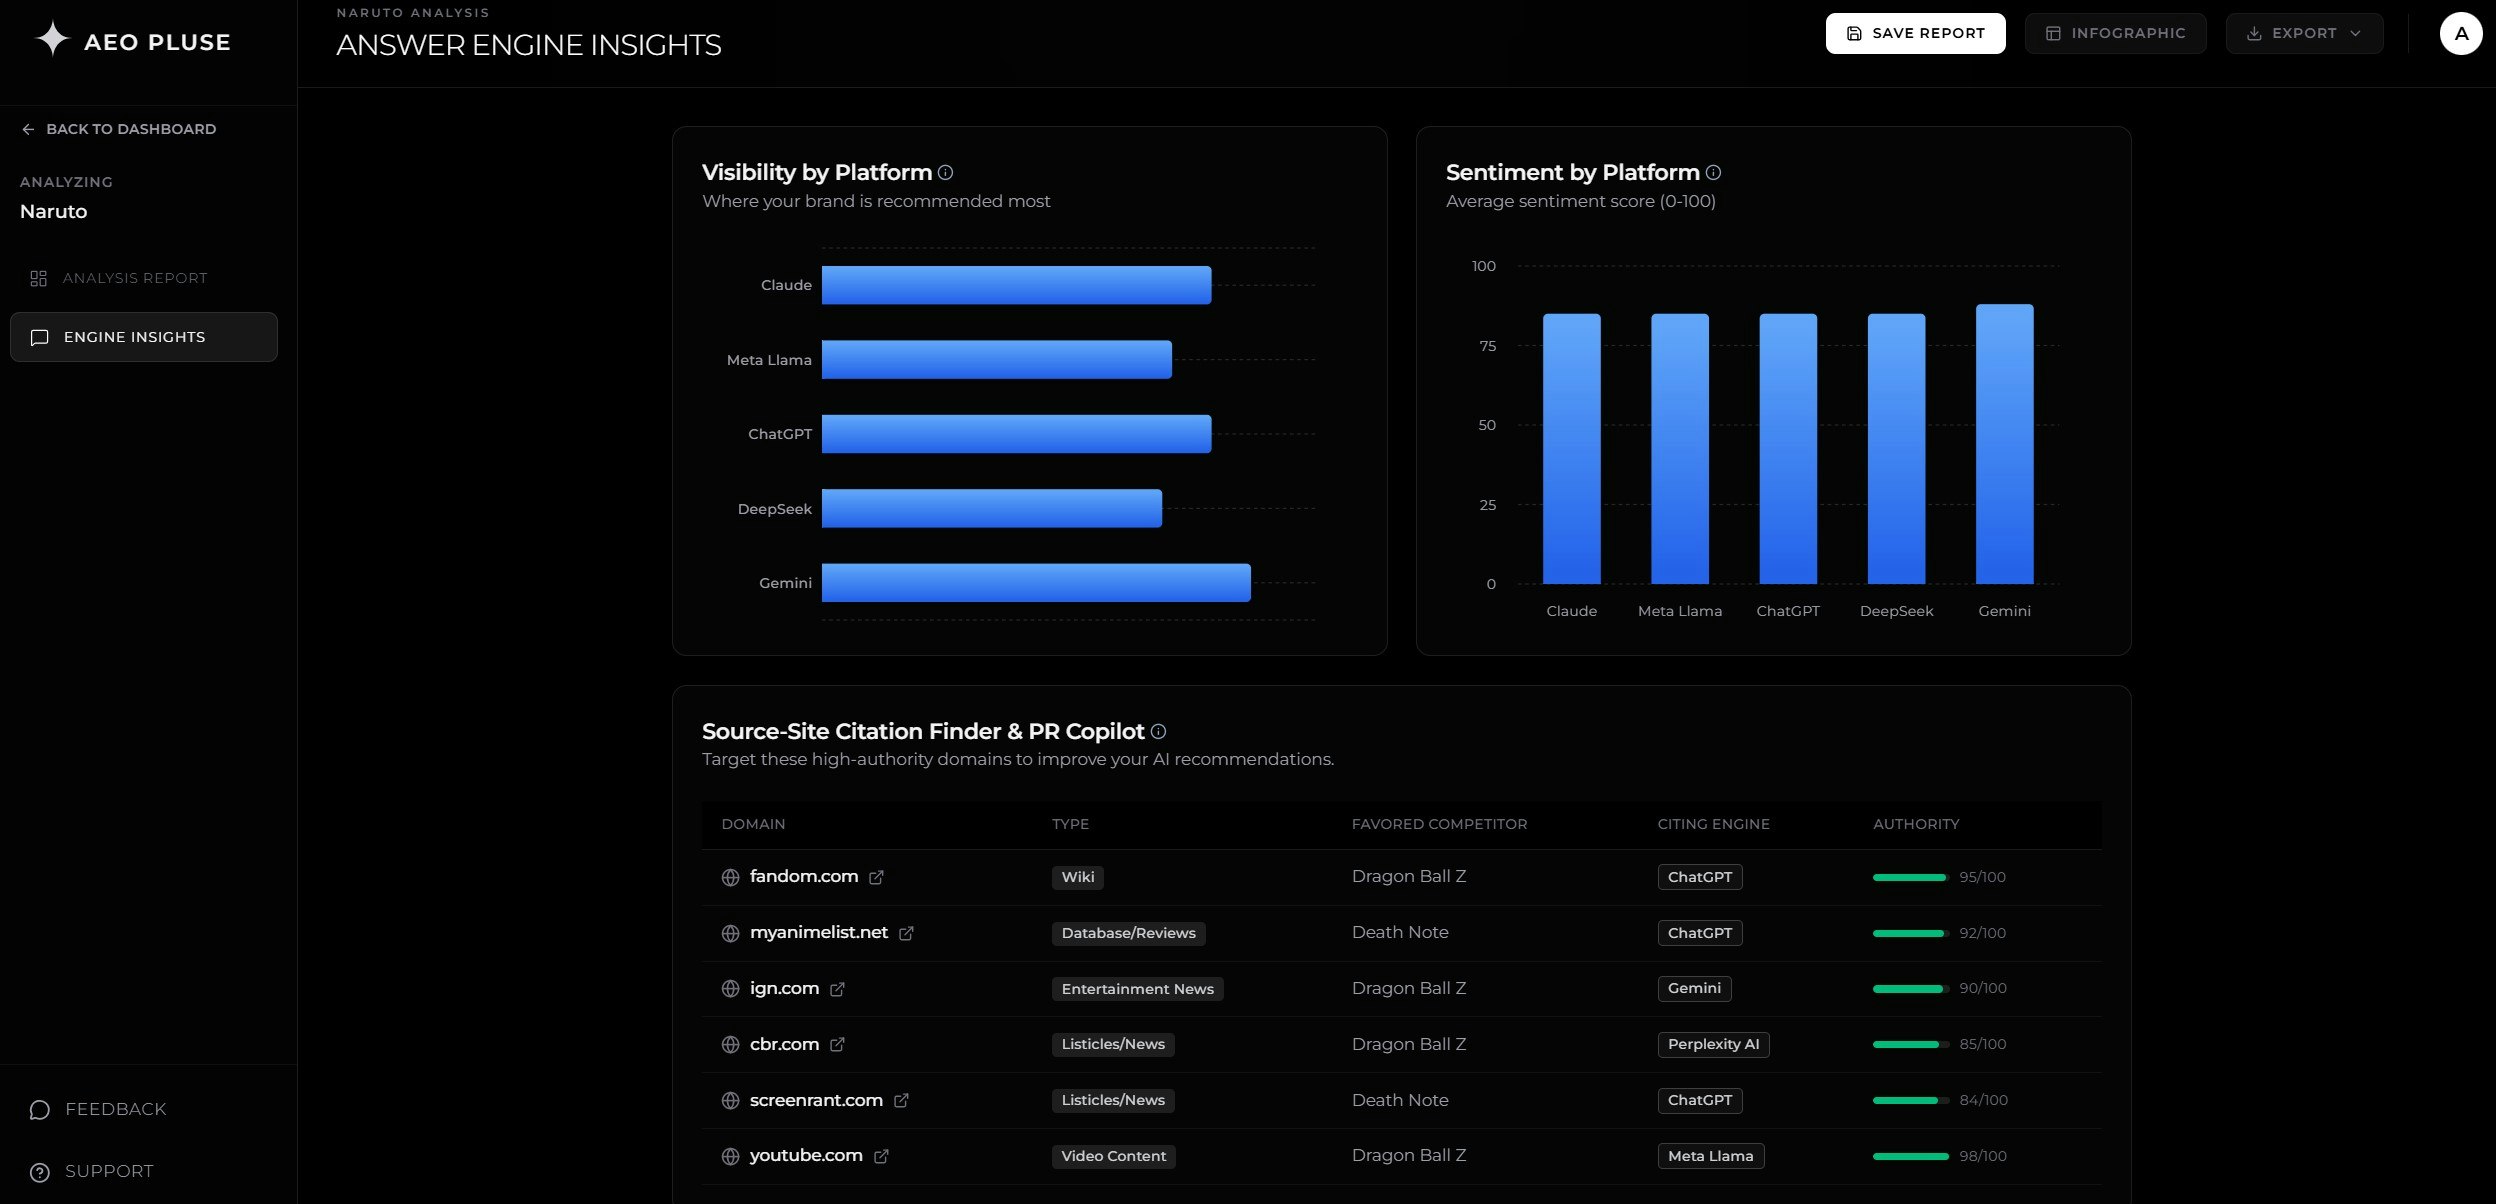Click the AEO Pluse star logo
2496x1204 pixels.
point(52,39)
